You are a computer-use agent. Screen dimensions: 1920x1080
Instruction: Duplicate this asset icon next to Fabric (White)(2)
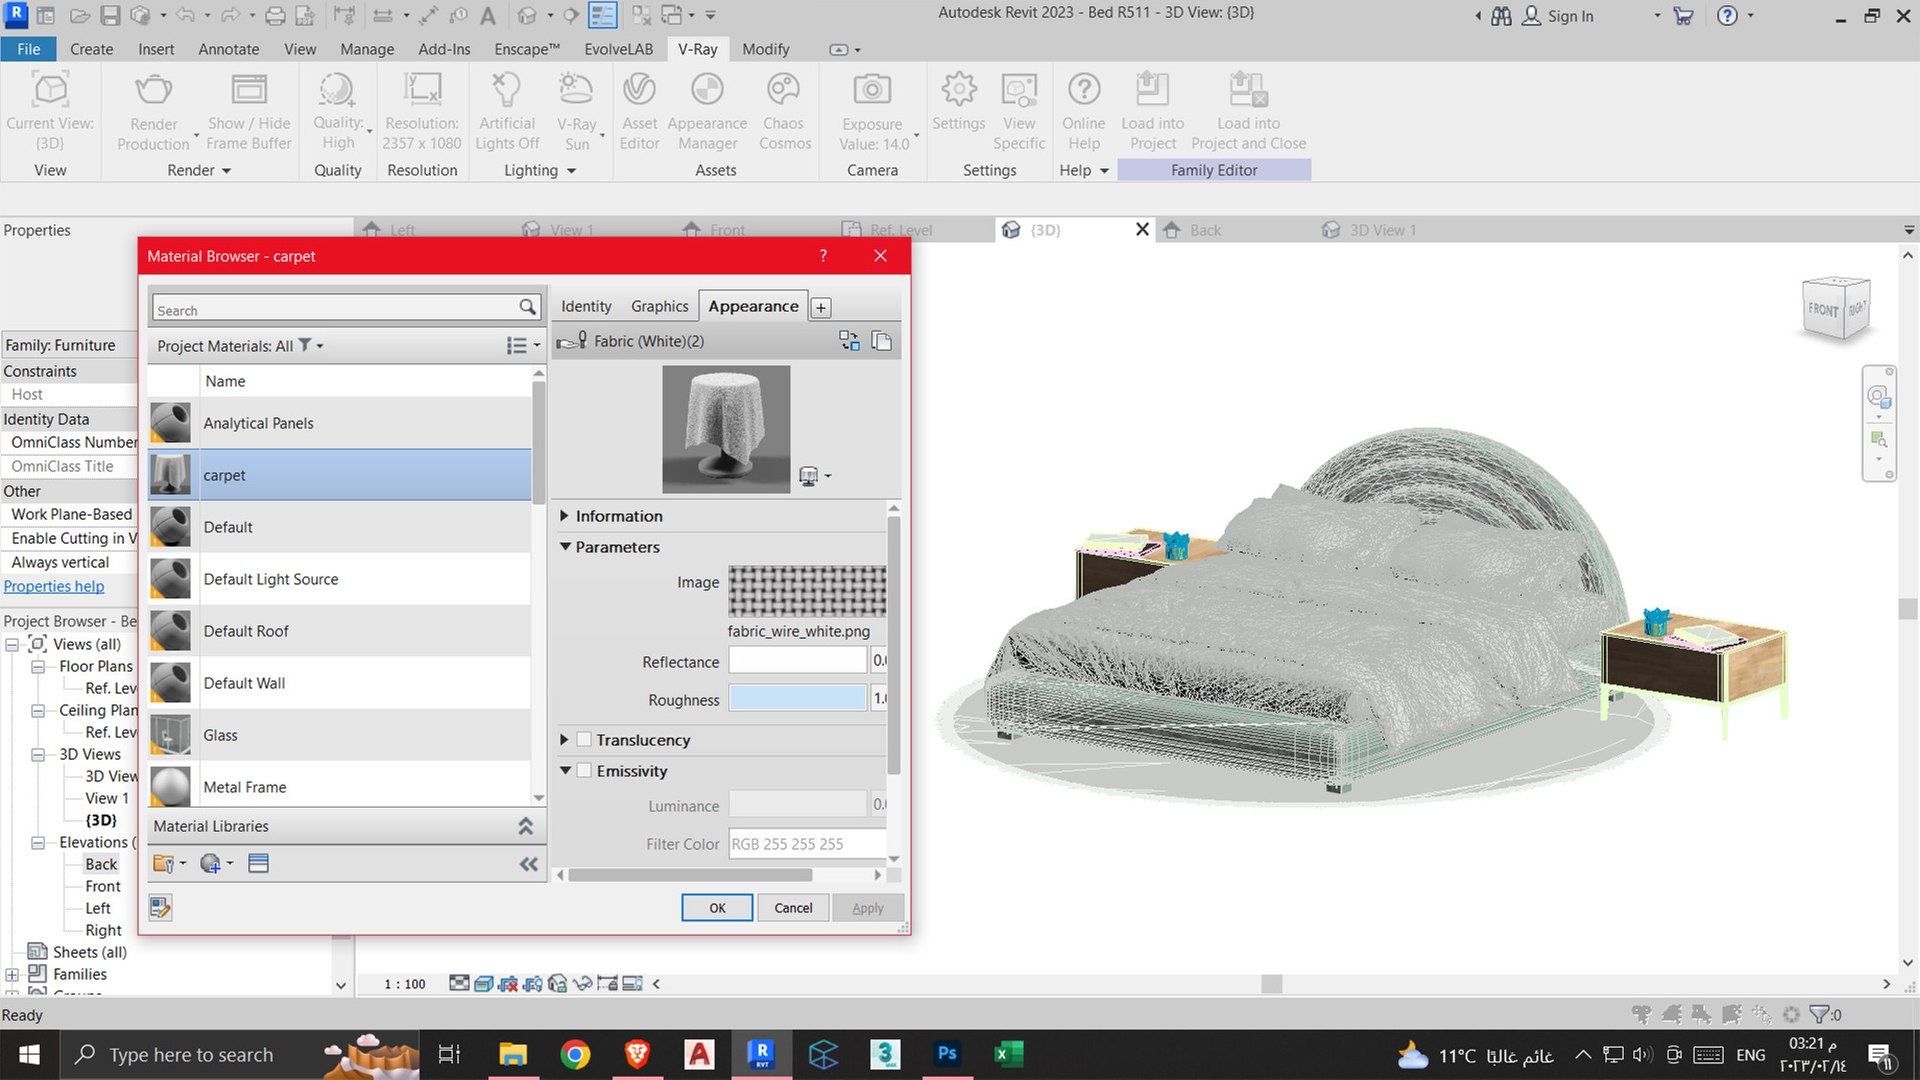[882, 341]
